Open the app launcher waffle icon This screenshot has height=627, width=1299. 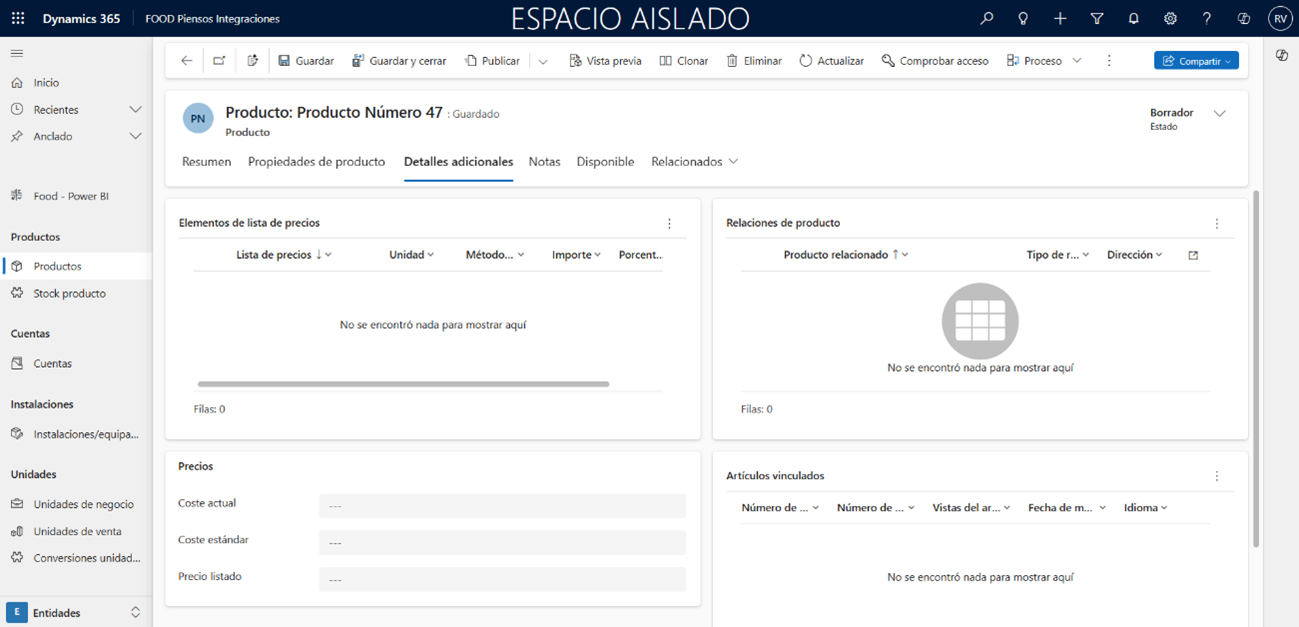18,18
